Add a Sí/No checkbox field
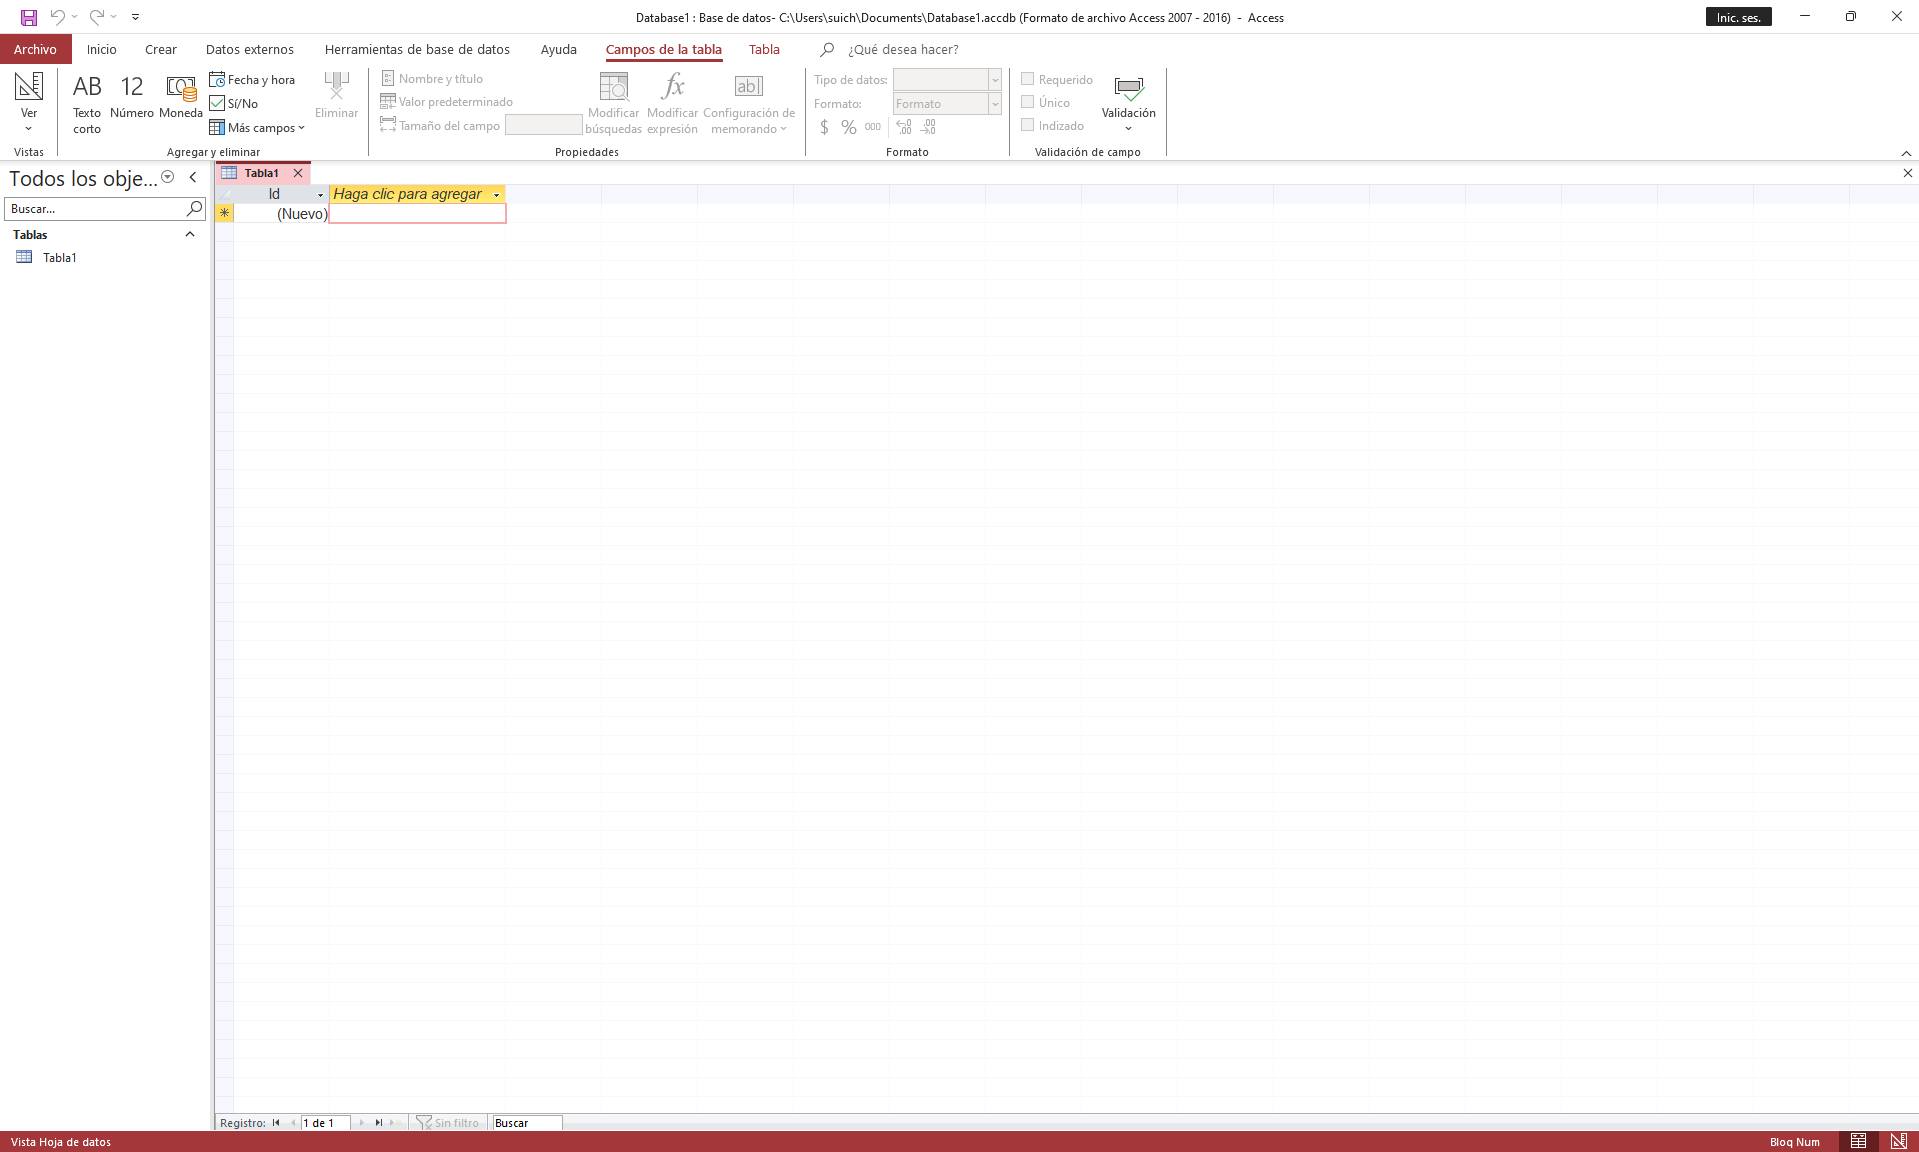 pos(234,104)
